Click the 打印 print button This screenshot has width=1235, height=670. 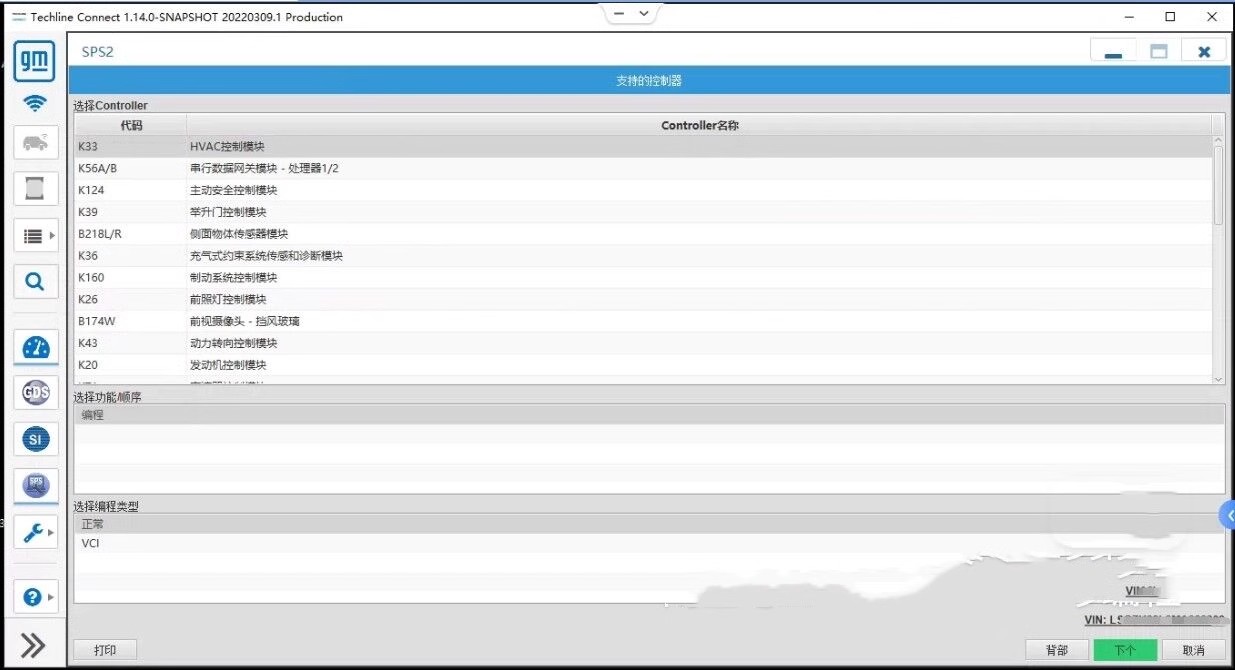coord(105,650)
